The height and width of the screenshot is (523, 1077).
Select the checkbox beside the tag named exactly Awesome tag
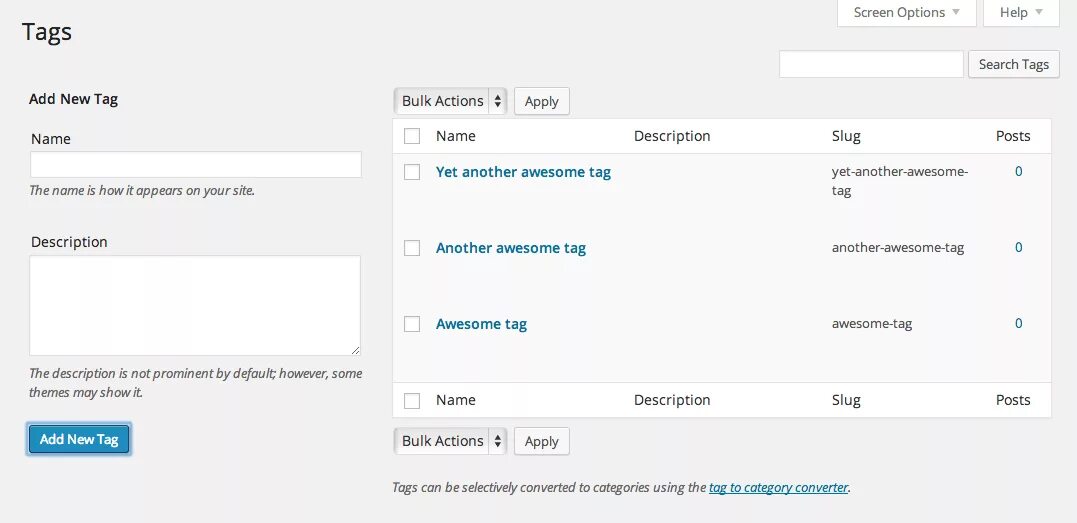tap(412, 324)
